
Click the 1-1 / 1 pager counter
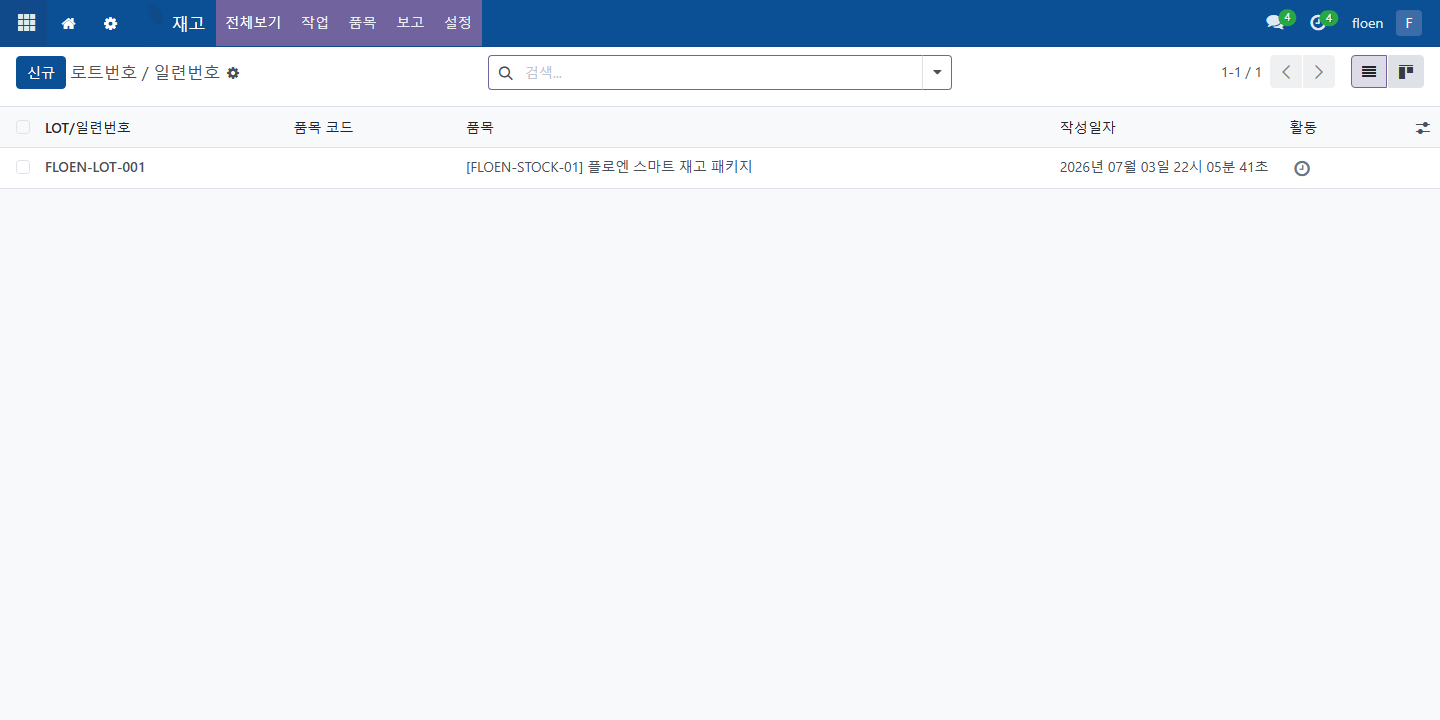pos(1241,73)
